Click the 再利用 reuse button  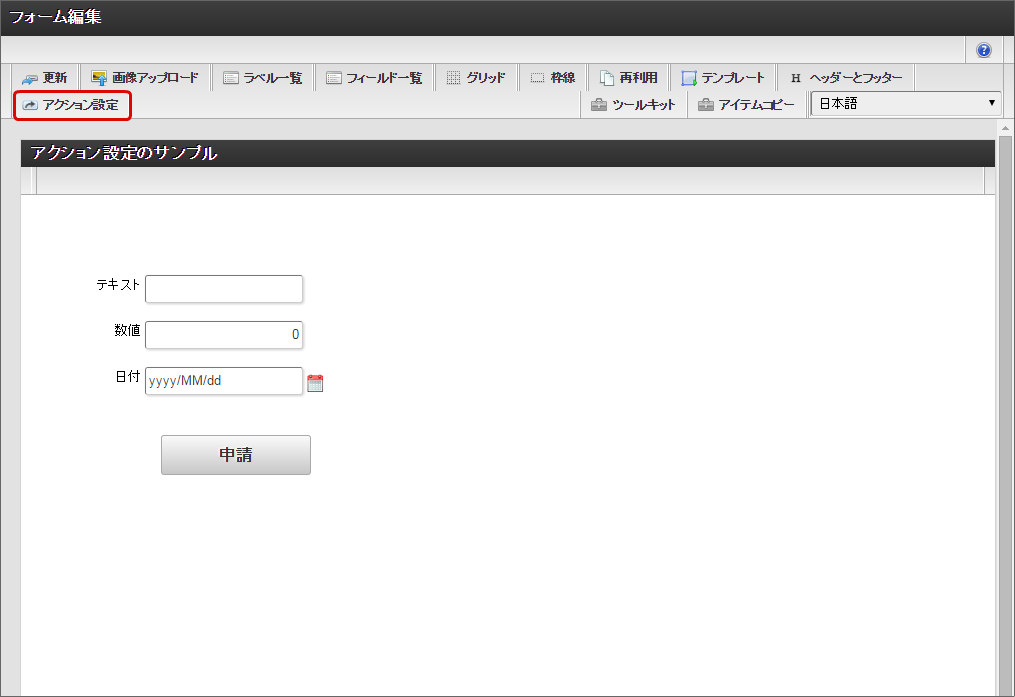click(629, 78)
